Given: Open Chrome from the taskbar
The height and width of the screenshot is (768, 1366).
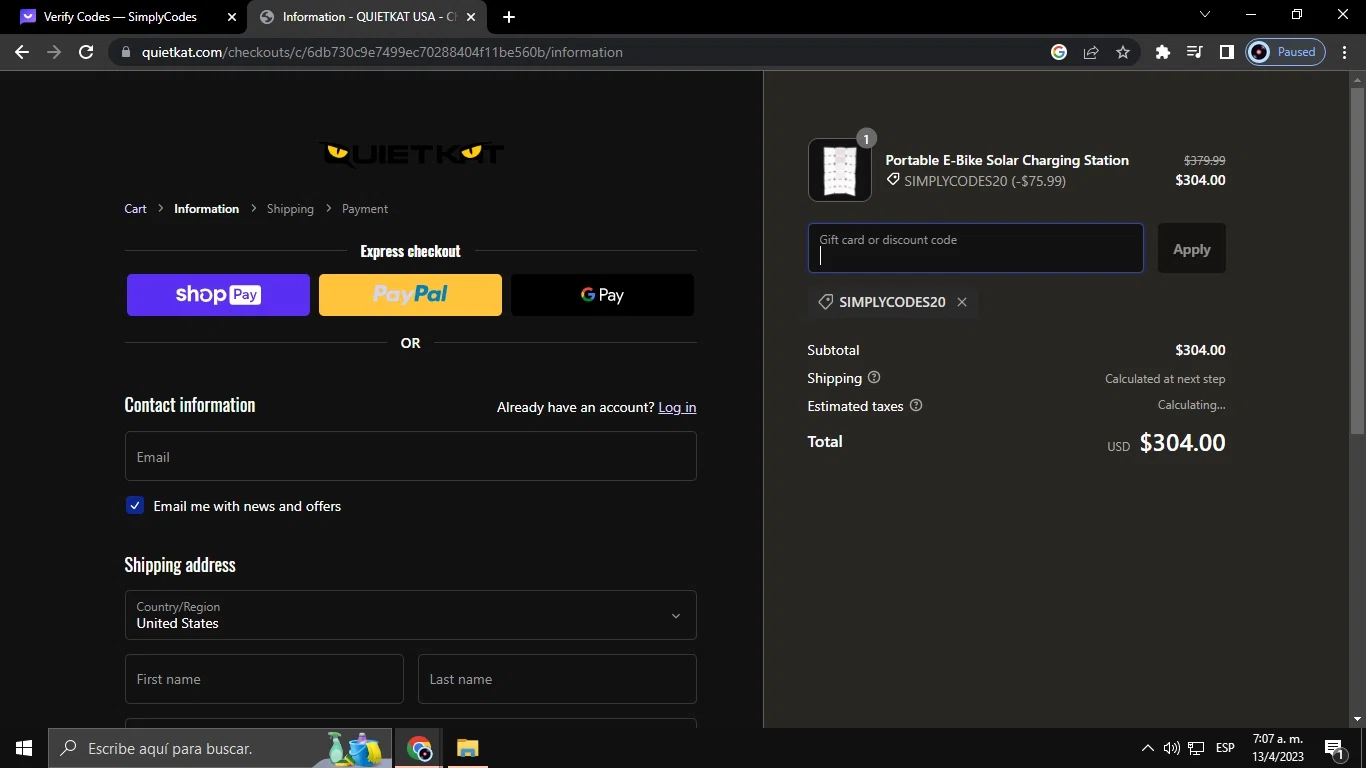Looking at the screenshot, I should click(419, 748).
